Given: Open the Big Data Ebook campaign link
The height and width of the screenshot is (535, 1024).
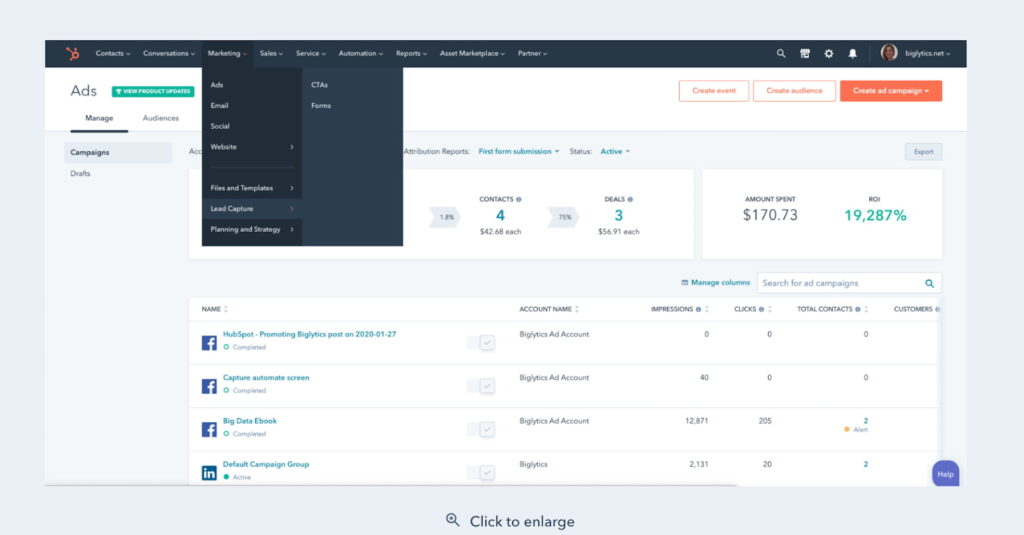Looking at the screenshot, I should (249, 421).
